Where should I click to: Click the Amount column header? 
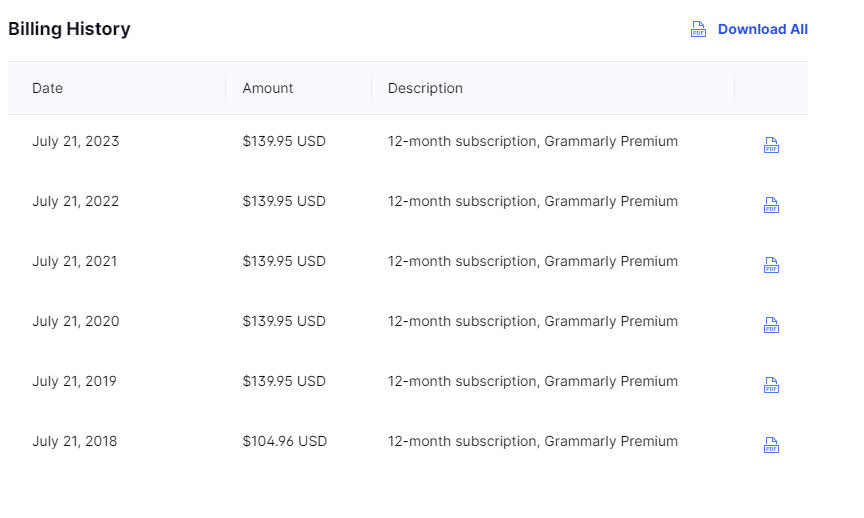(x=268, y=88)
